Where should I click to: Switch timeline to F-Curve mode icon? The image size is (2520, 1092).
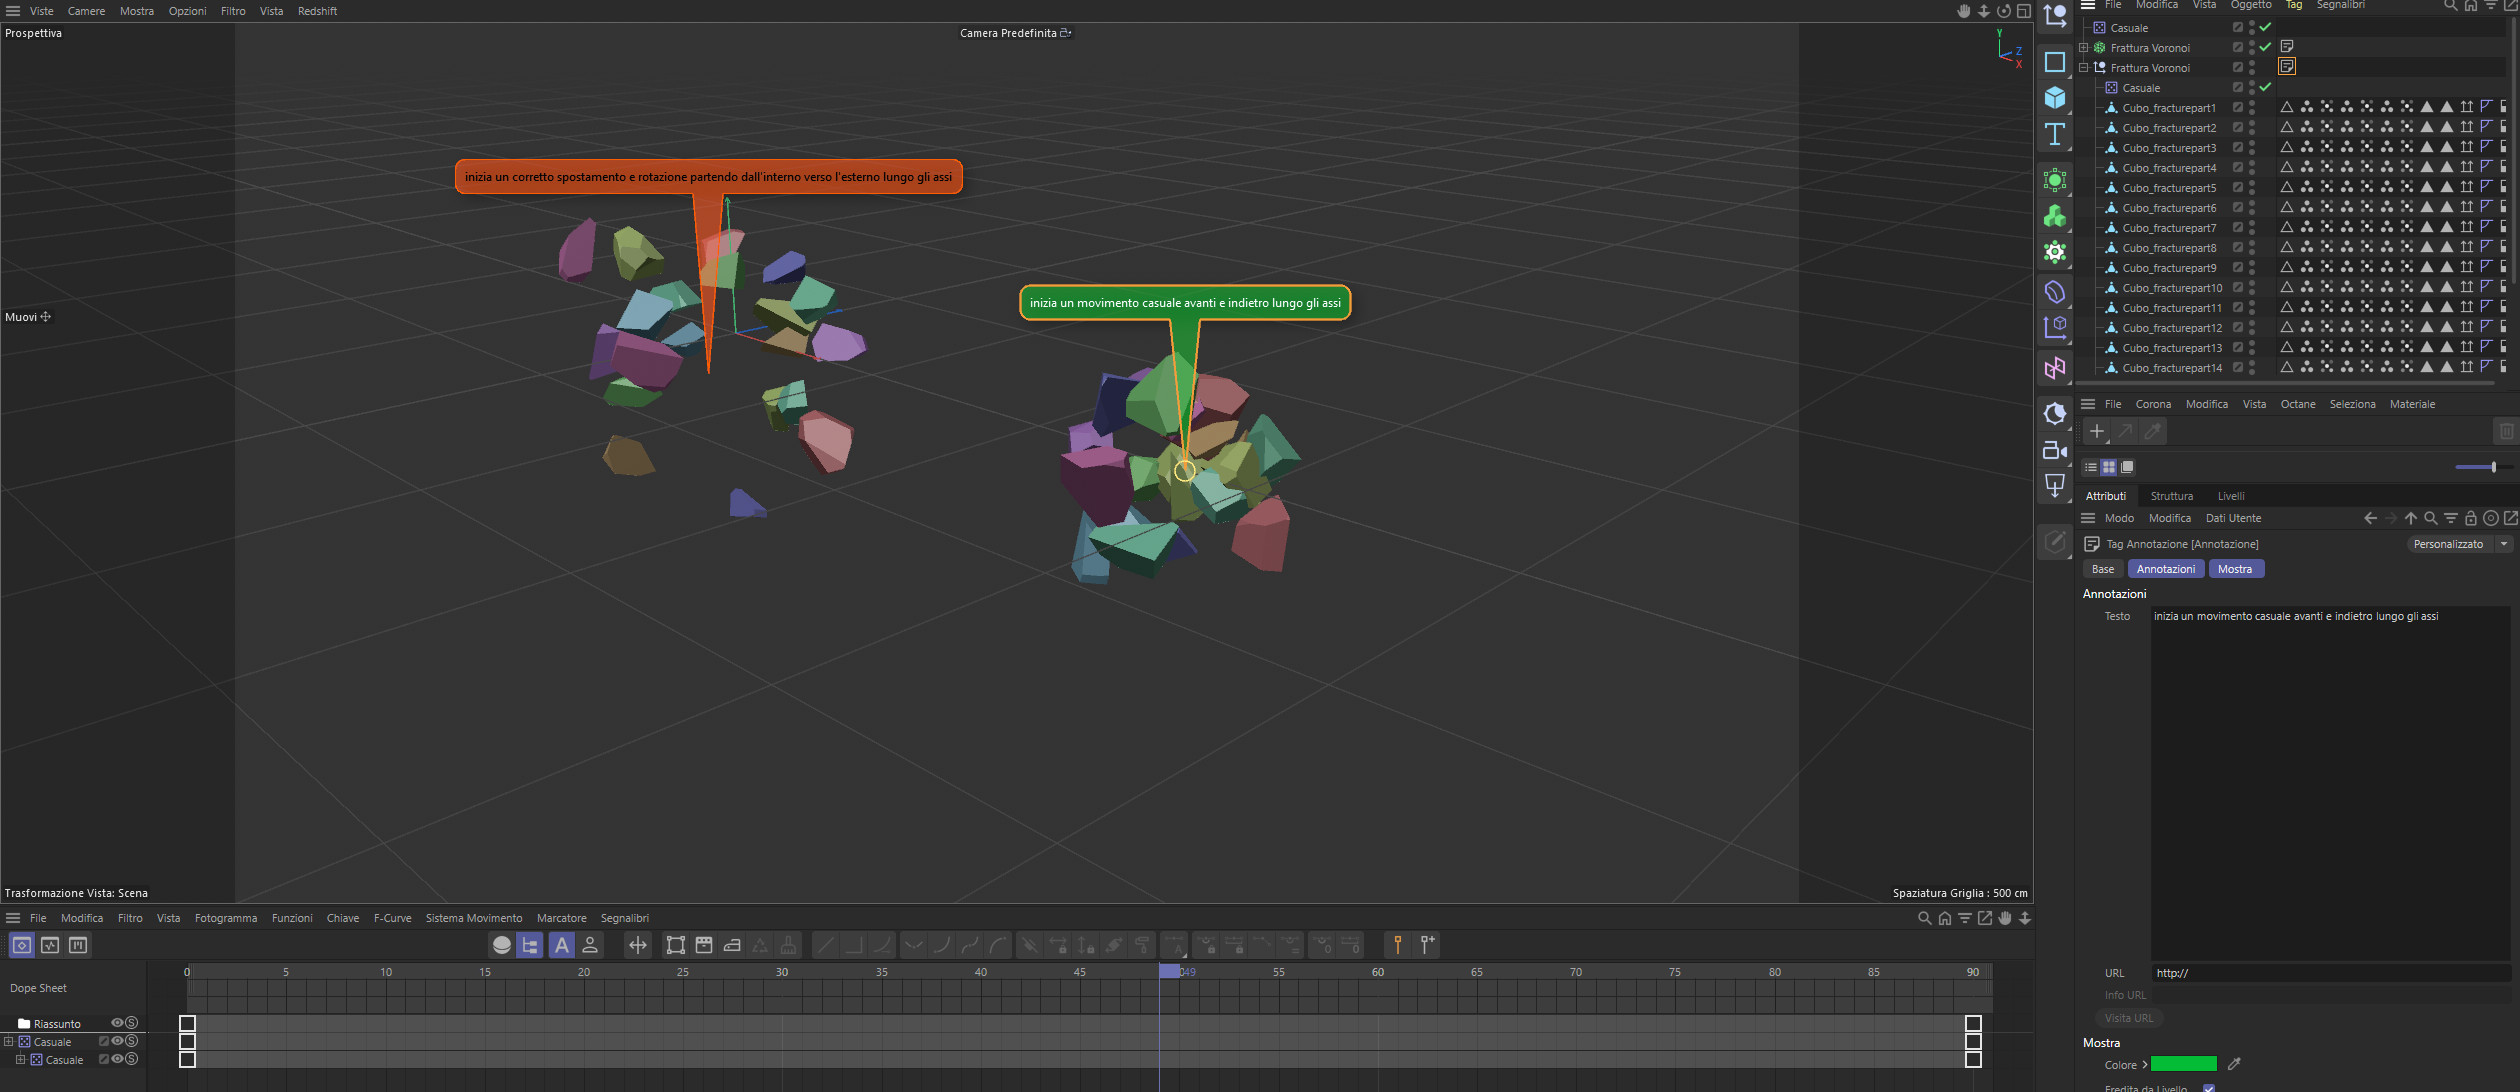[x=50, y=945]
